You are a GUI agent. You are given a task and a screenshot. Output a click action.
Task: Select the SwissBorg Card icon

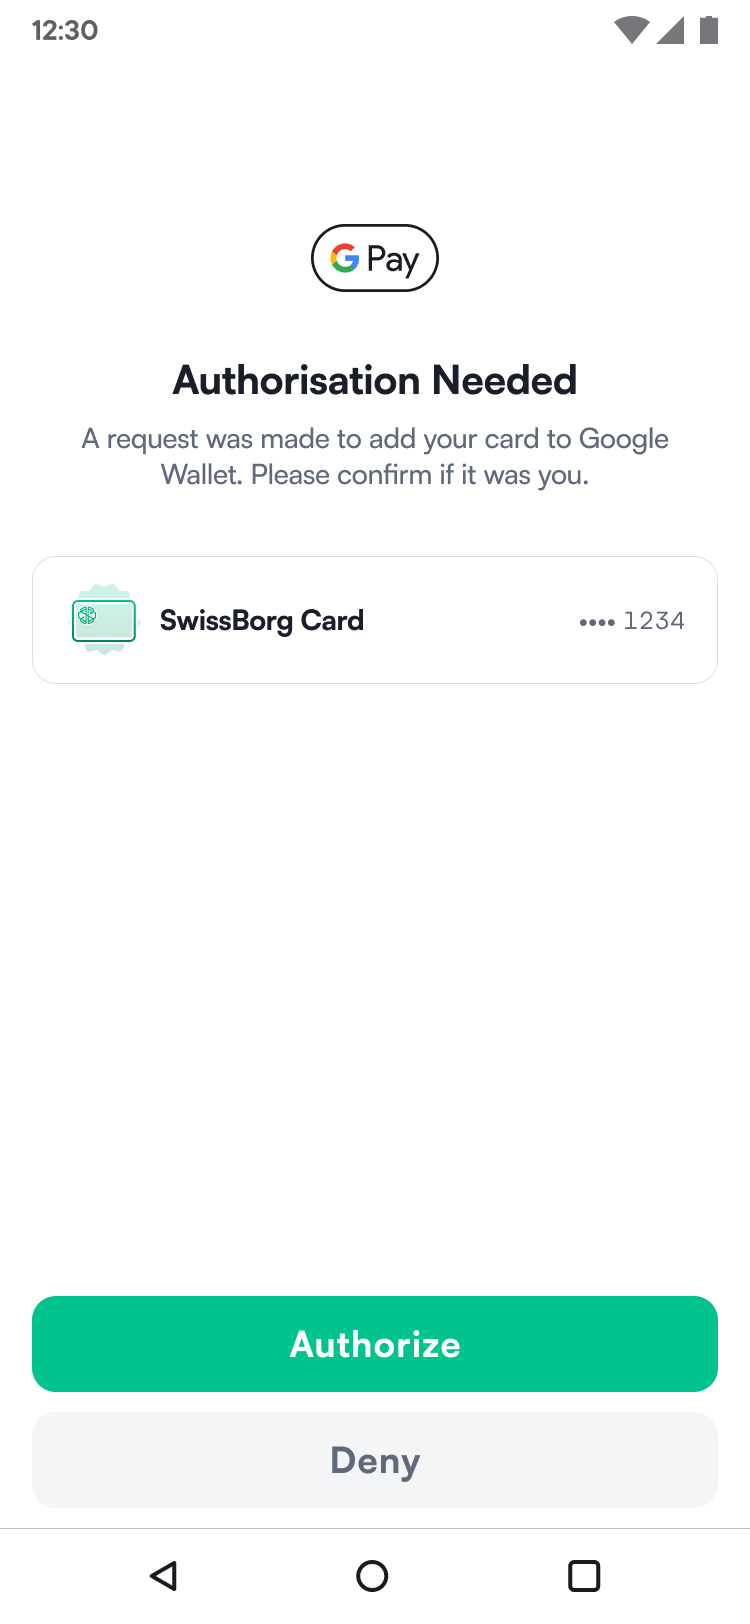pos(103,620)
